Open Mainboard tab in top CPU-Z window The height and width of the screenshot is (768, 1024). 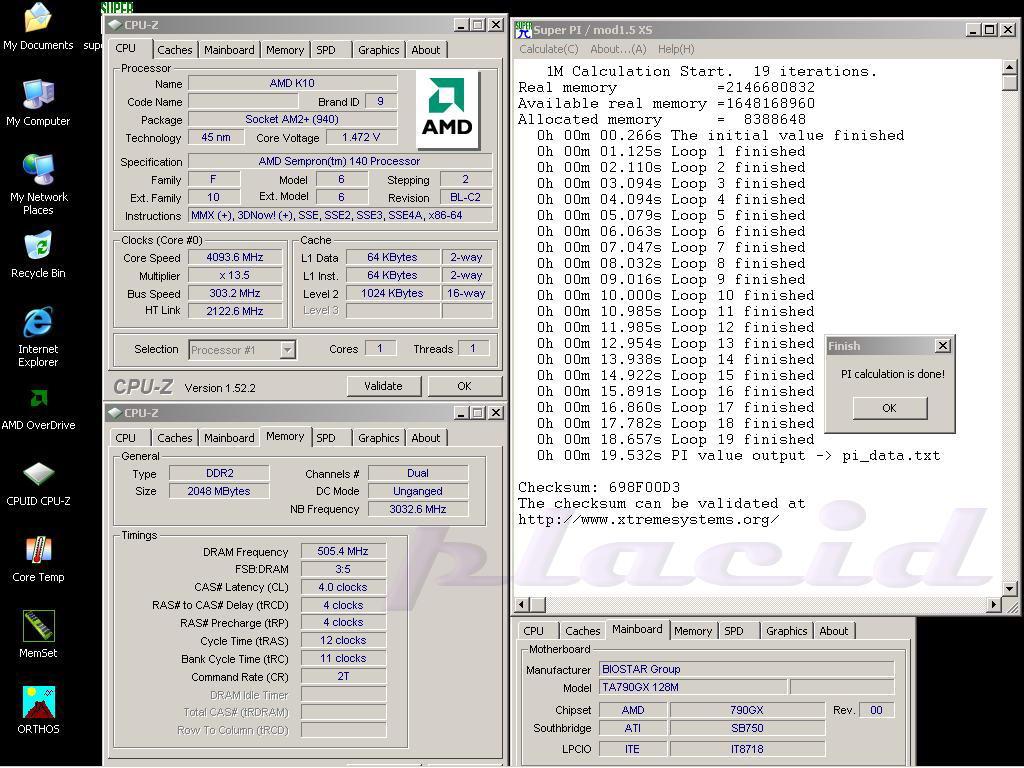pos(229,50)
